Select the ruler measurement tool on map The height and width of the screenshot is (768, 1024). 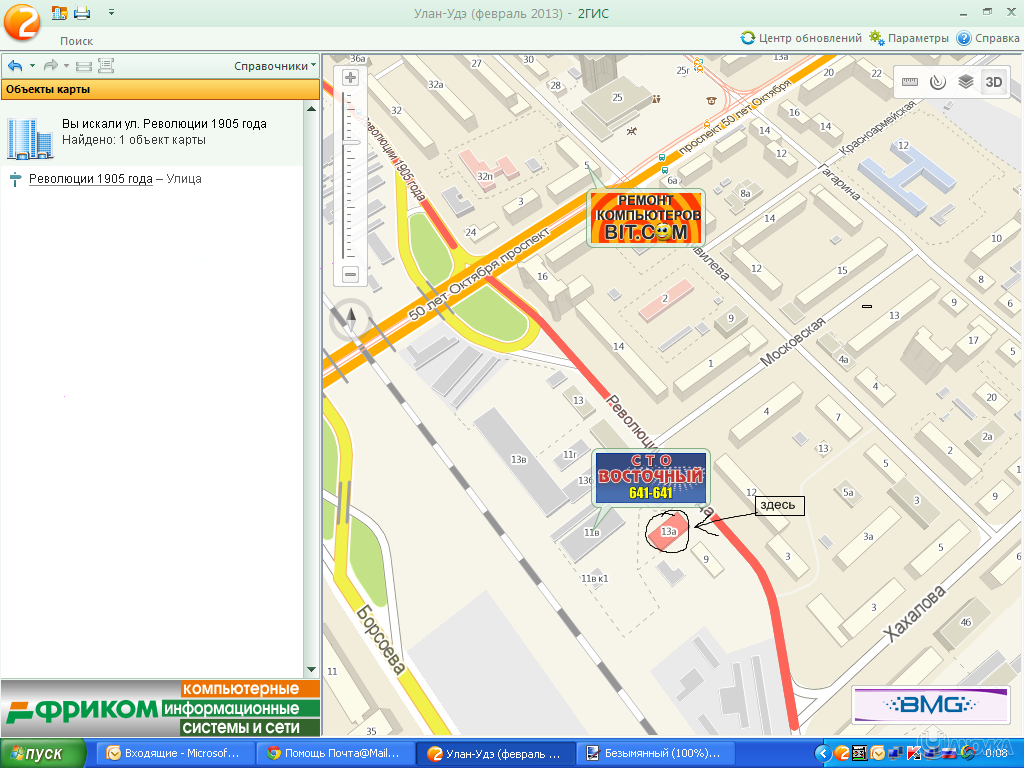coord(910,82)
